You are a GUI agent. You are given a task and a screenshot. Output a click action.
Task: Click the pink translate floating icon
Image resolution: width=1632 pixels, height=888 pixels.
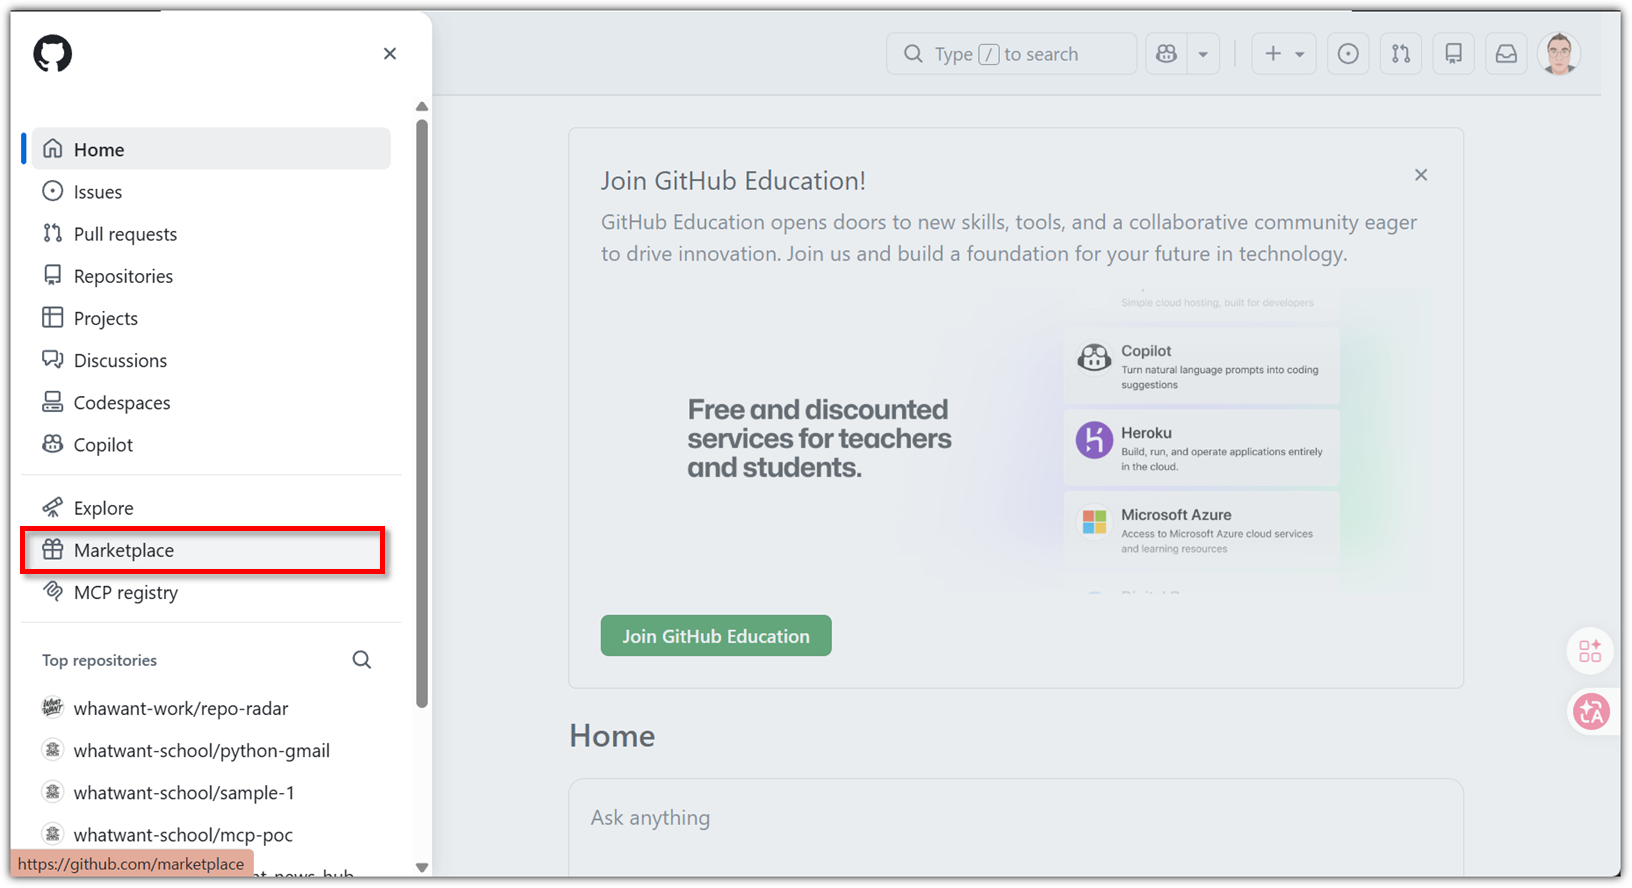click(x=1590, y=712)
